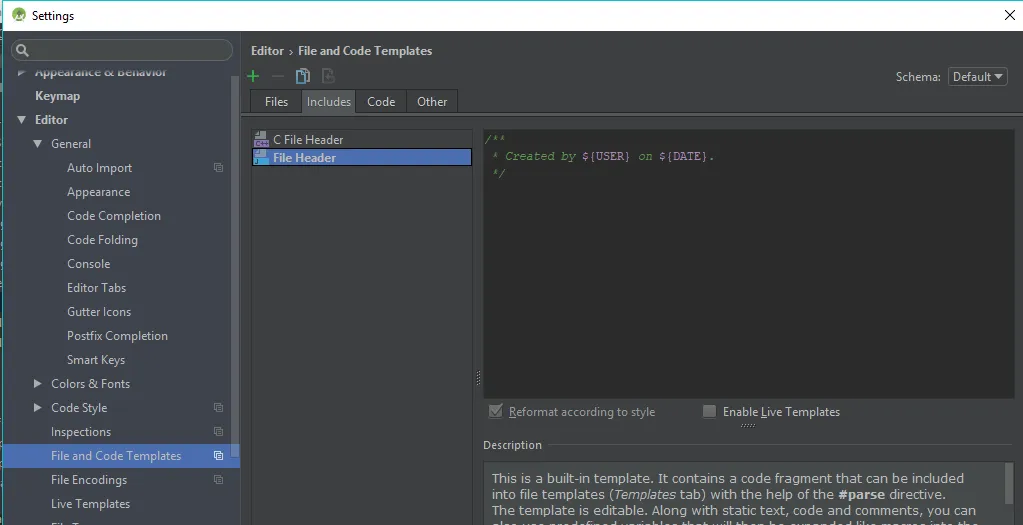This screenshot has height=525, width=1023.
Task: Open Postfix Completion settings
Action: 117,336
